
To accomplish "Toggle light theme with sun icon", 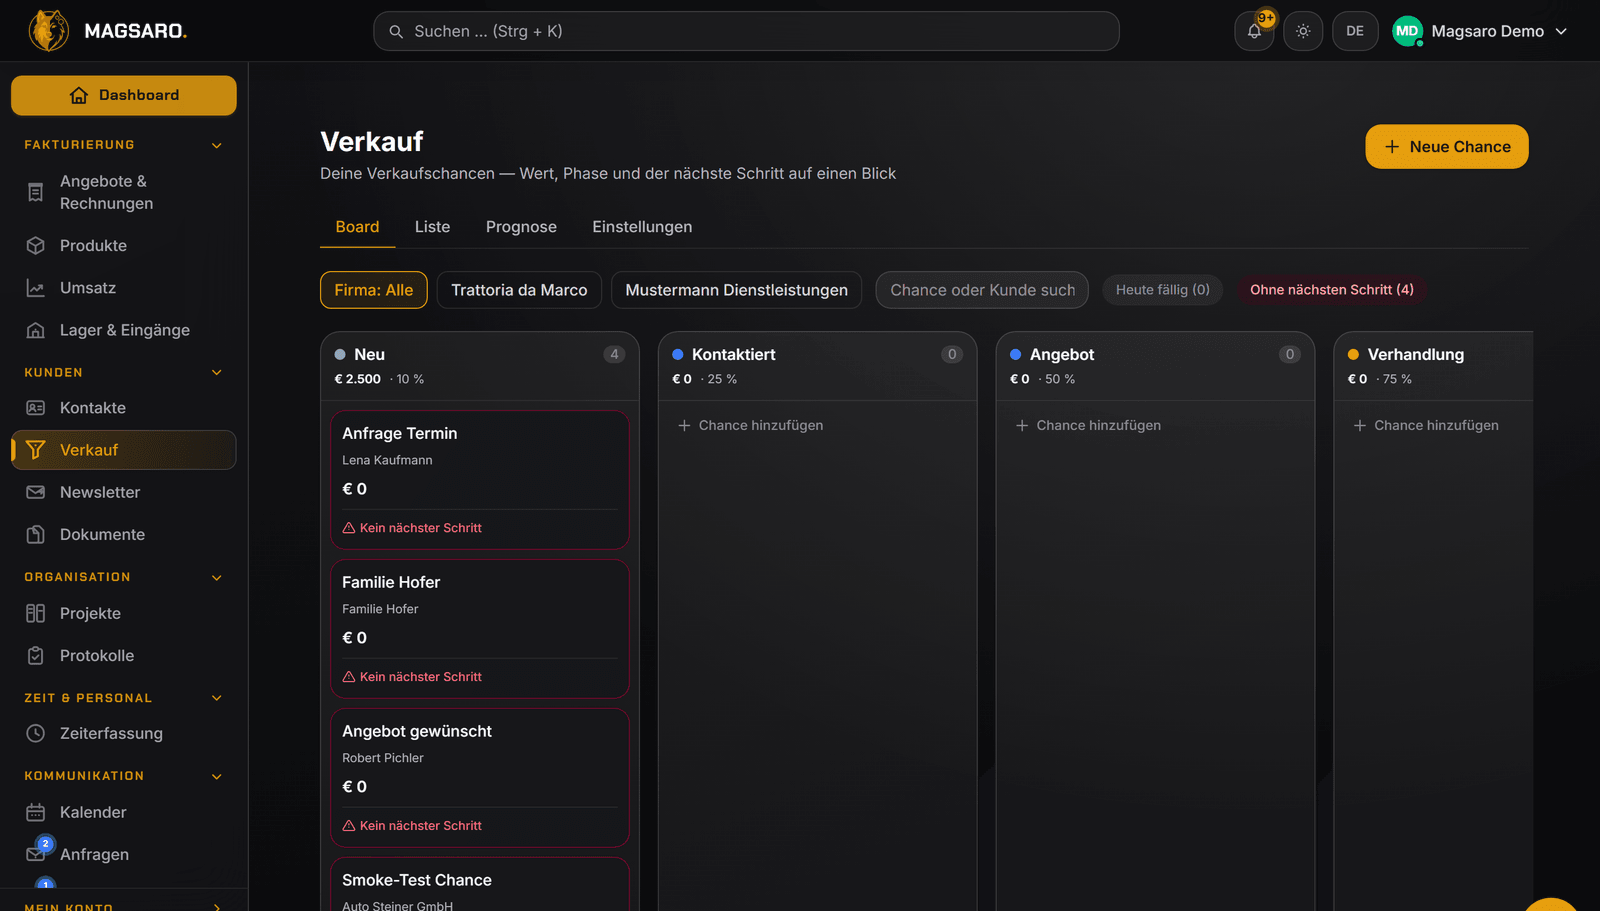I will [x=1303, y=31].
